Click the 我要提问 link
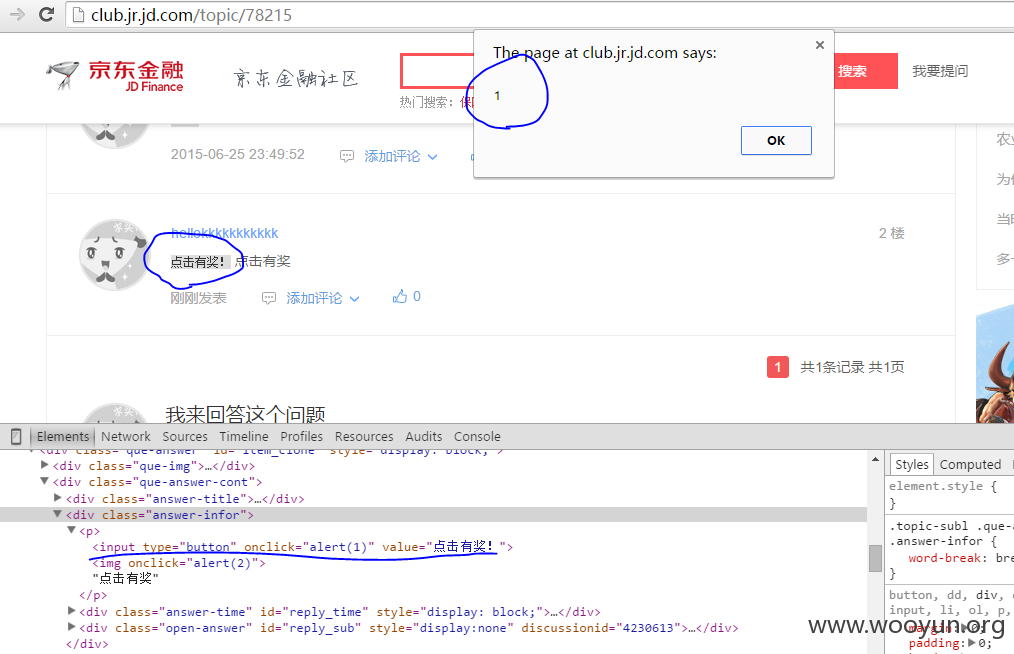This screenshot has width=1014, height=654. tap(940, 71)
